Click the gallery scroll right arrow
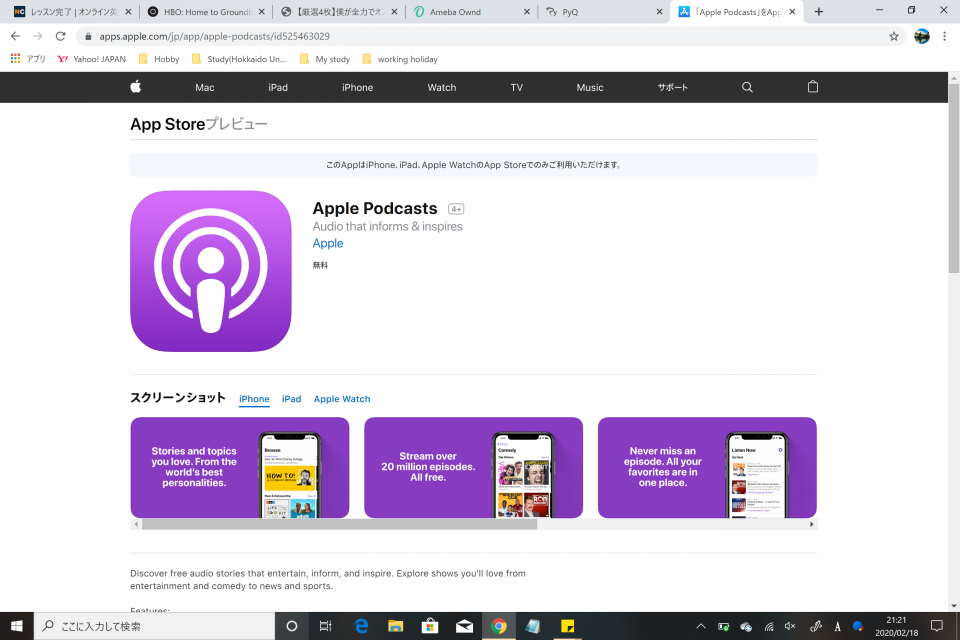The image size is (960, 640). [812, 524]
